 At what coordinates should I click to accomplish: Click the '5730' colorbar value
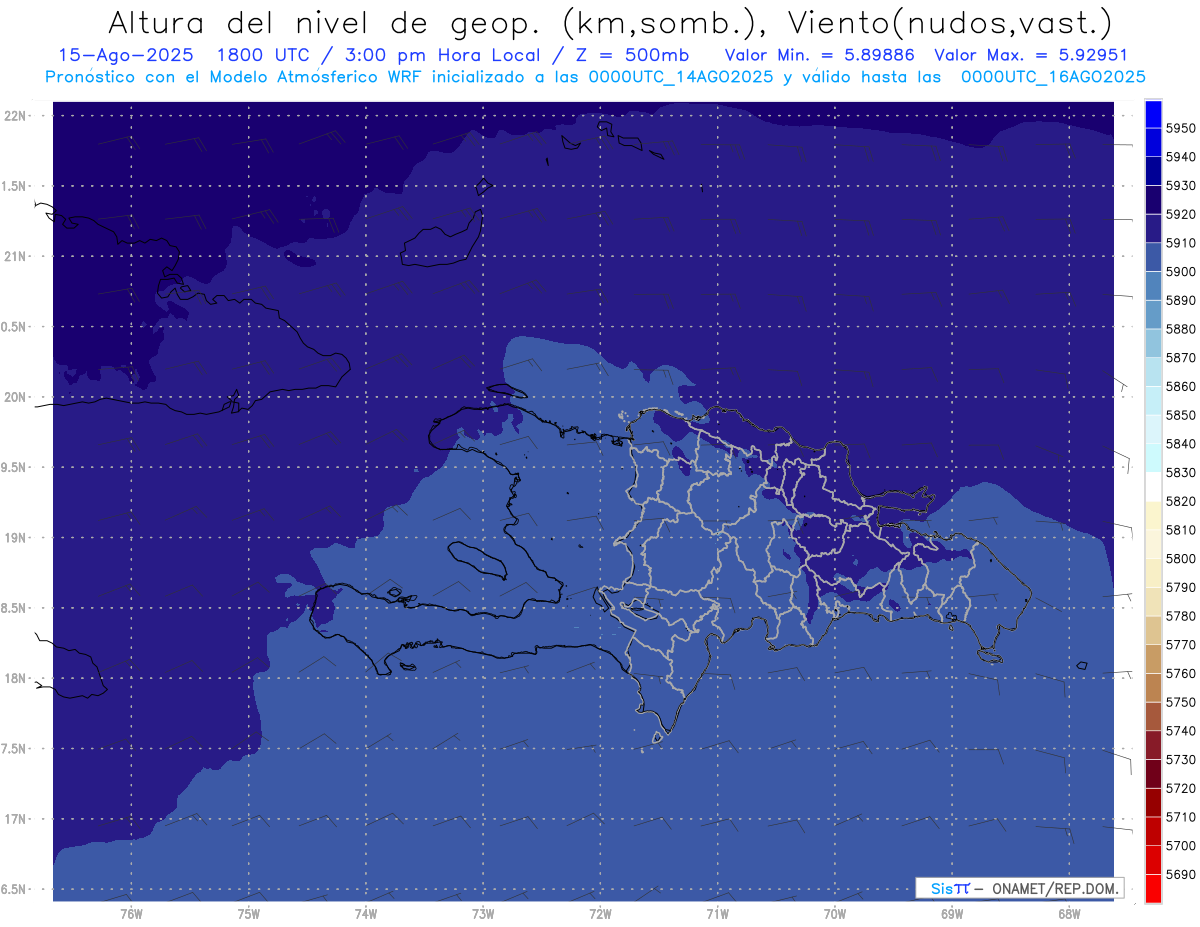tap(1181, 760)
